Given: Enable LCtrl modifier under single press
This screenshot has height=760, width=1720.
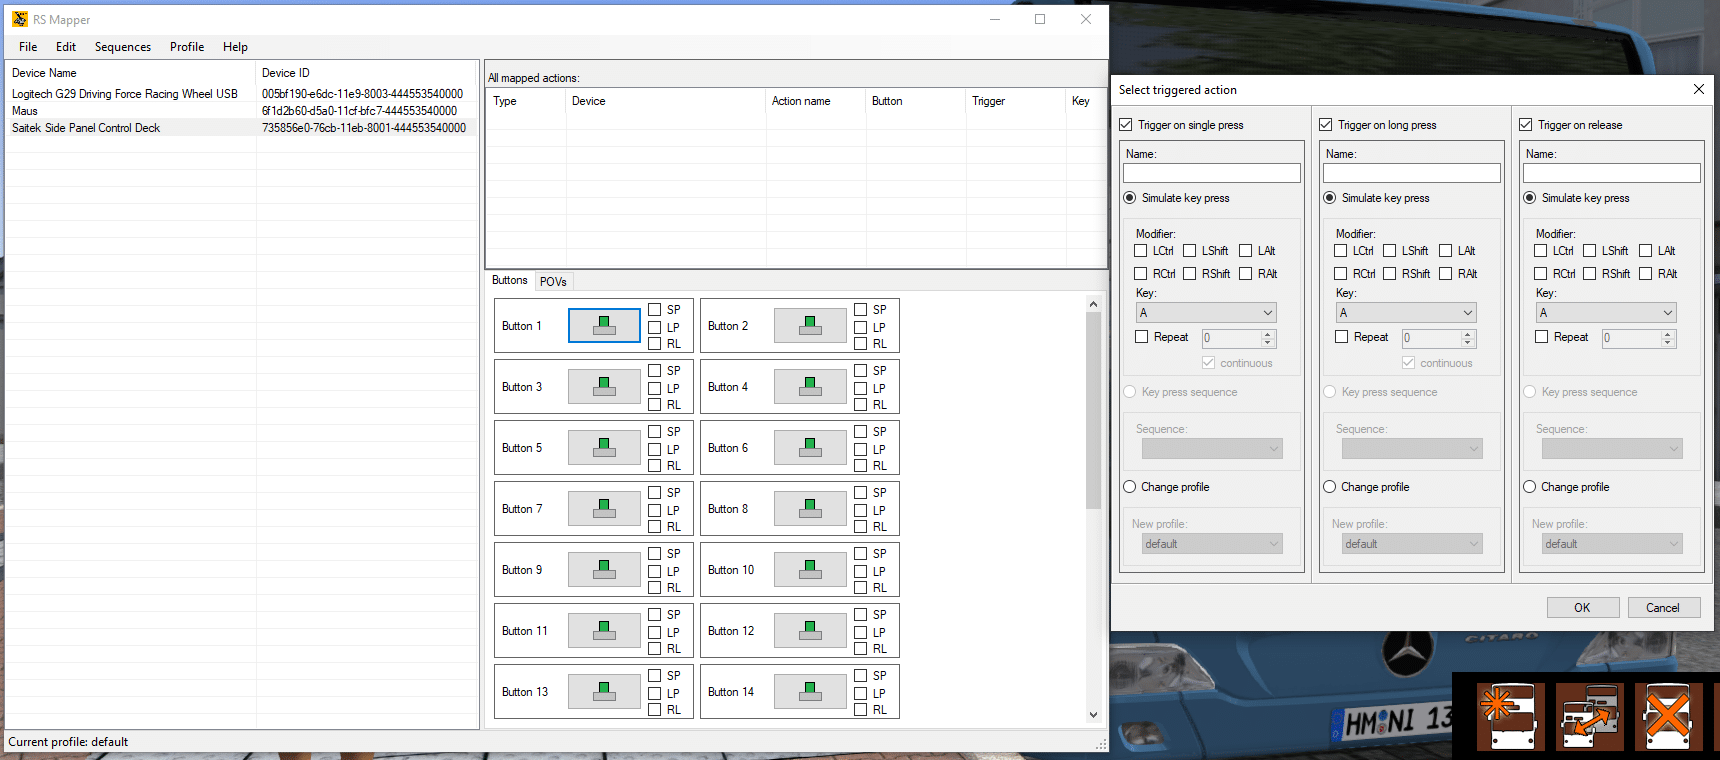Looking at the screenshot, I should pyautogui.click(x=1141, y=251).
